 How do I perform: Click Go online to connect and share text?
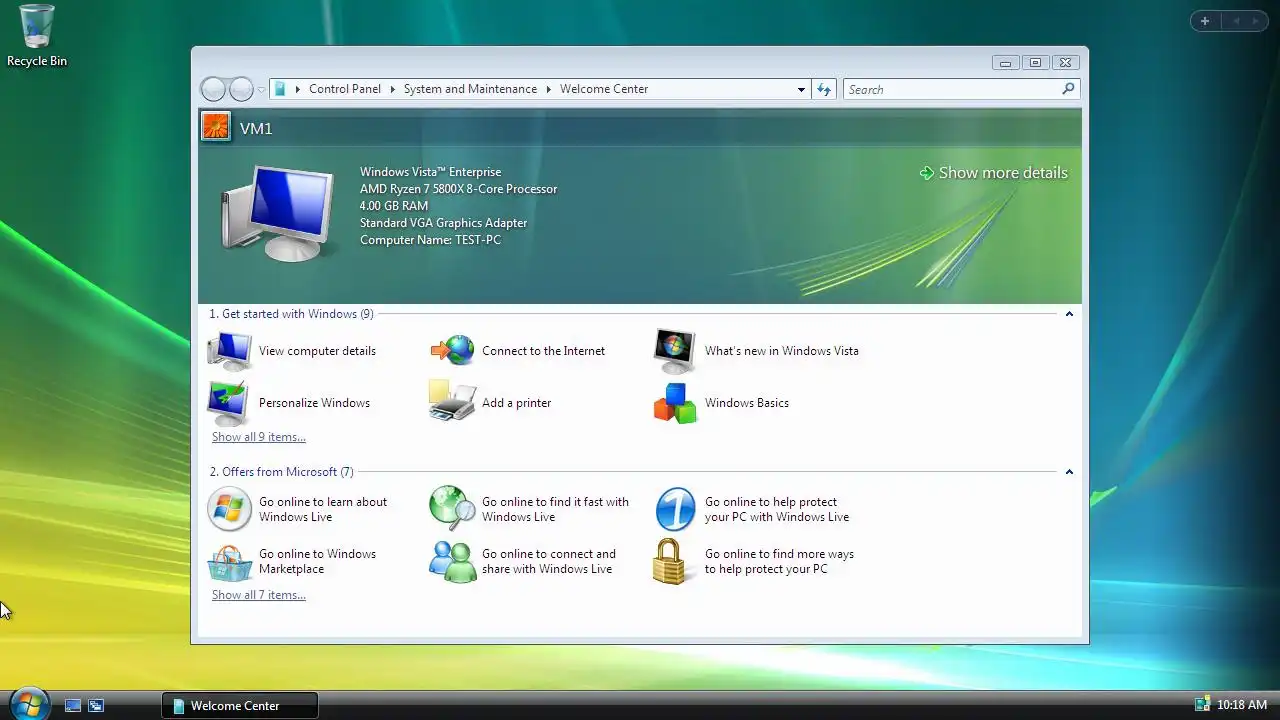[549, 561]
